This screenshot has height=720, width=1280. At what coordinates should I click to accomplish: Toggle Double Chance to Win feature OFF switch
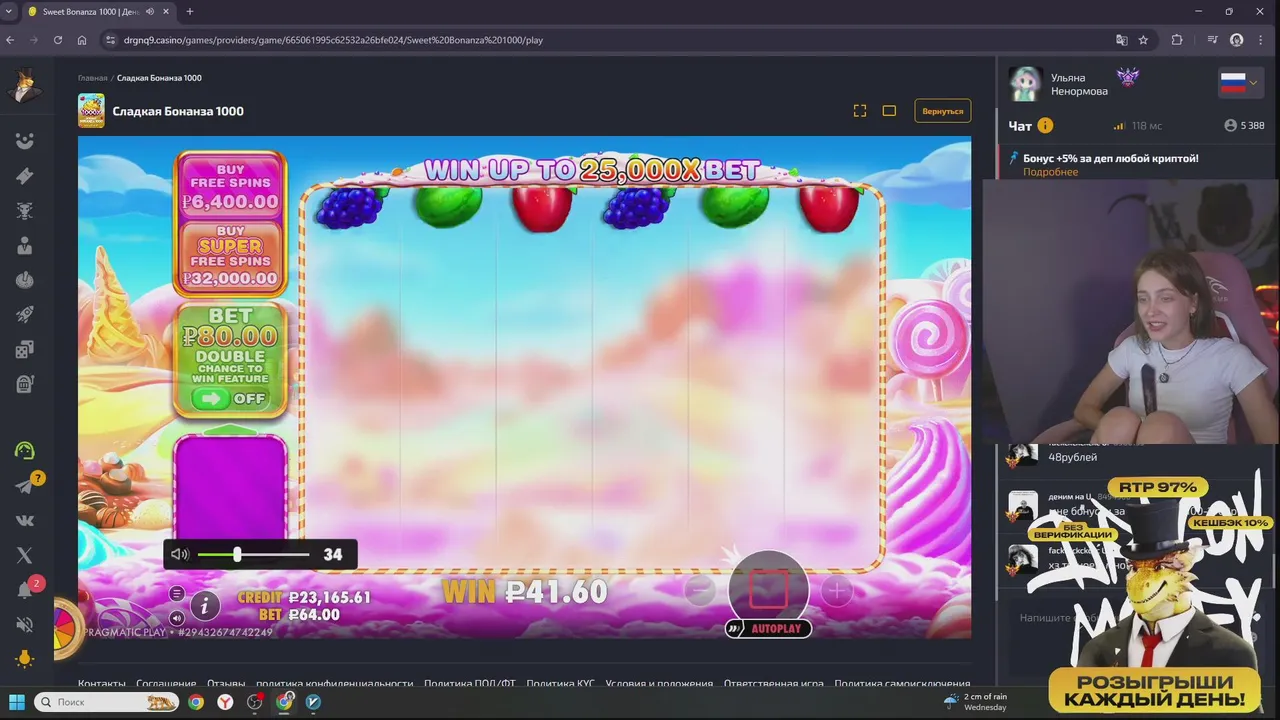tap(231, 398)
